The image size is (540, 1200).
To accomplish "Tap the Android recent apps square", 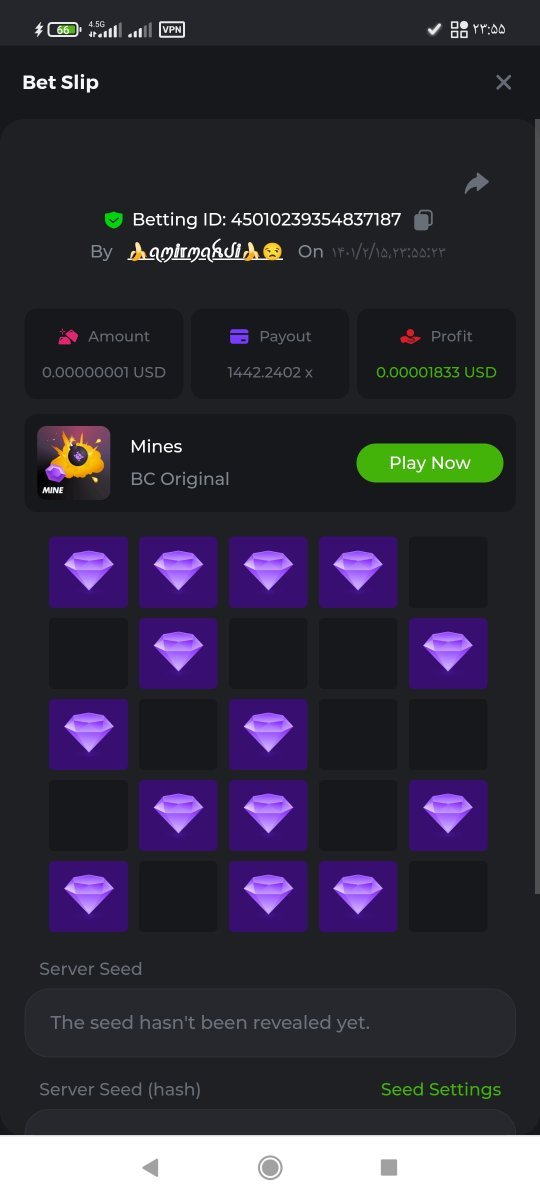I will [389, 1167].
